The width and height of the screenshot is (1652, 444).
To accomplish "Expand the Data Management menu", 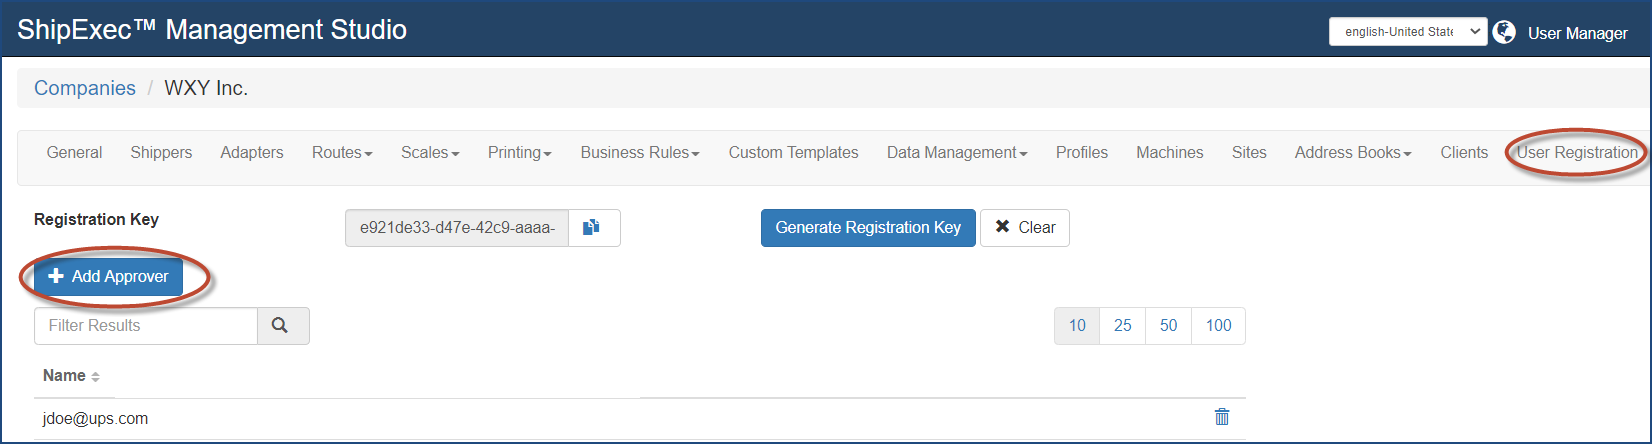I will pyautogui.click(x=957, y=153).
